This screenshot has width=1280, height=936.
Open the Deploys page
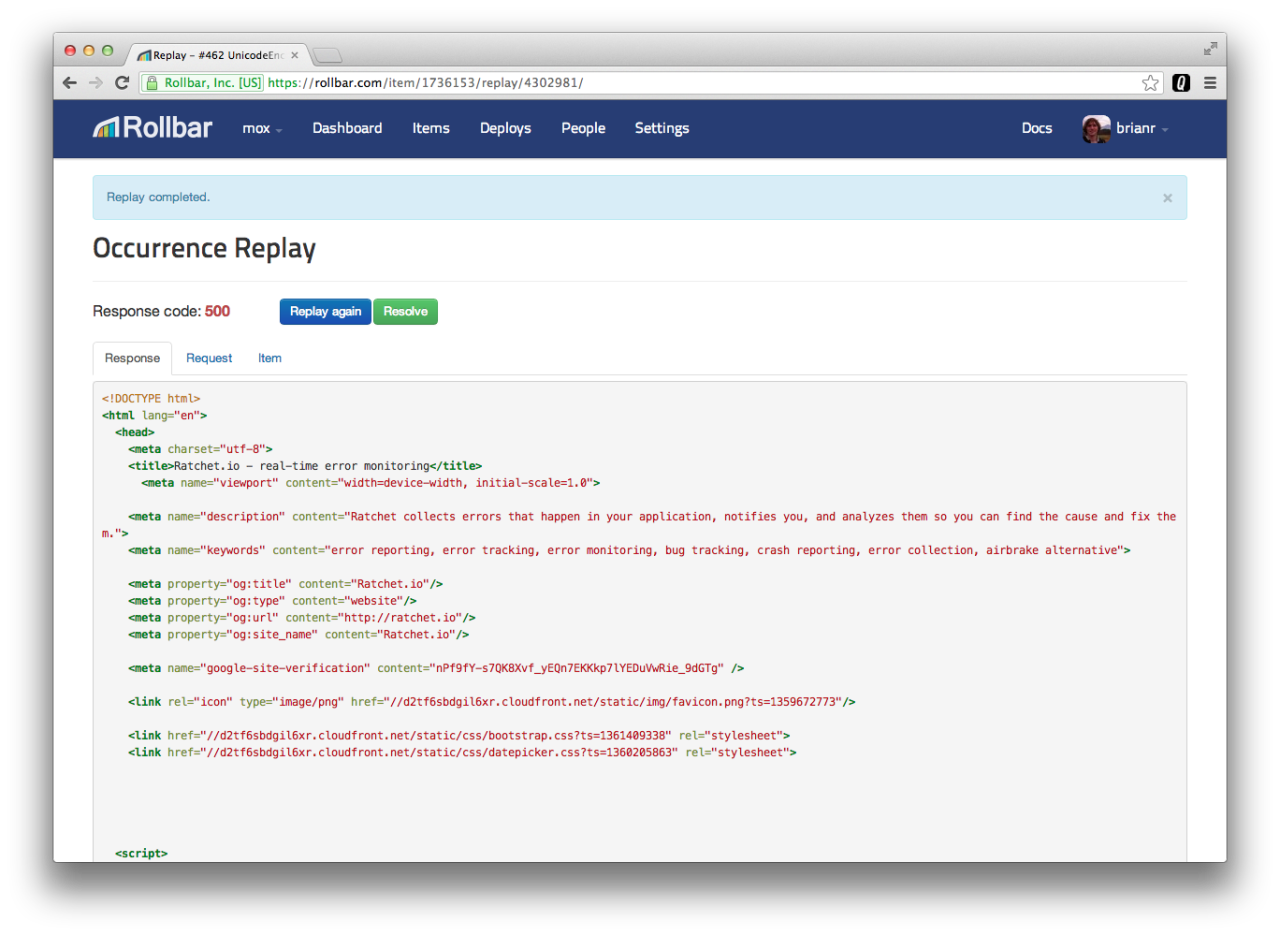point(505,128)
